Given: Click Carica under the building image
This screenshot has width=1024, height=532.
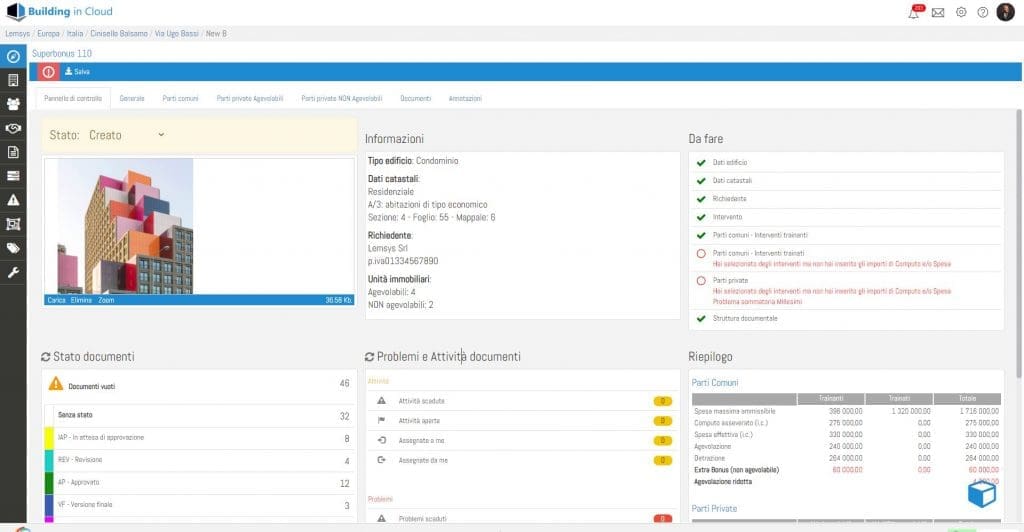Looking at the screenshot, I should (56, 300).
